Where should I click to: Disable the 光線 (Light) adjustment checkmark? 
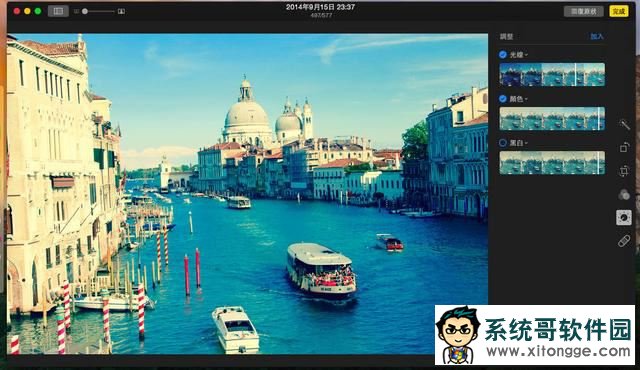point(503,54)
